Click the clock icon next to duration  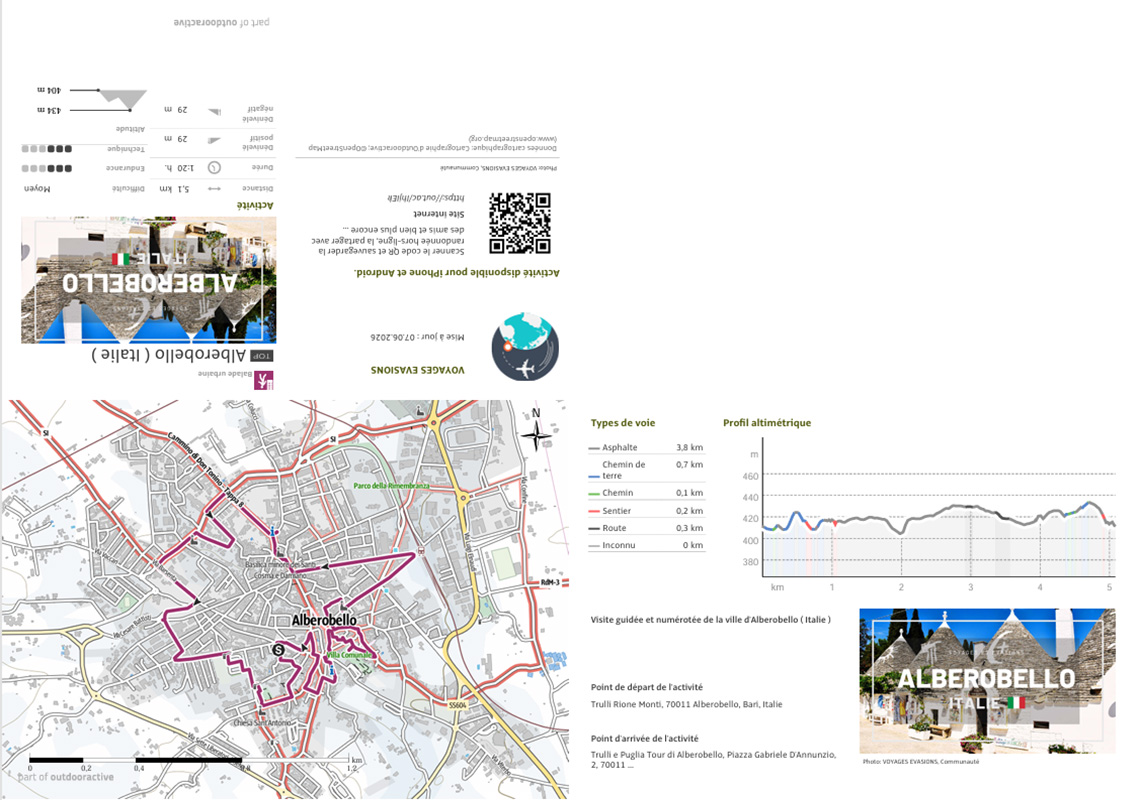[x=214, y=167]
